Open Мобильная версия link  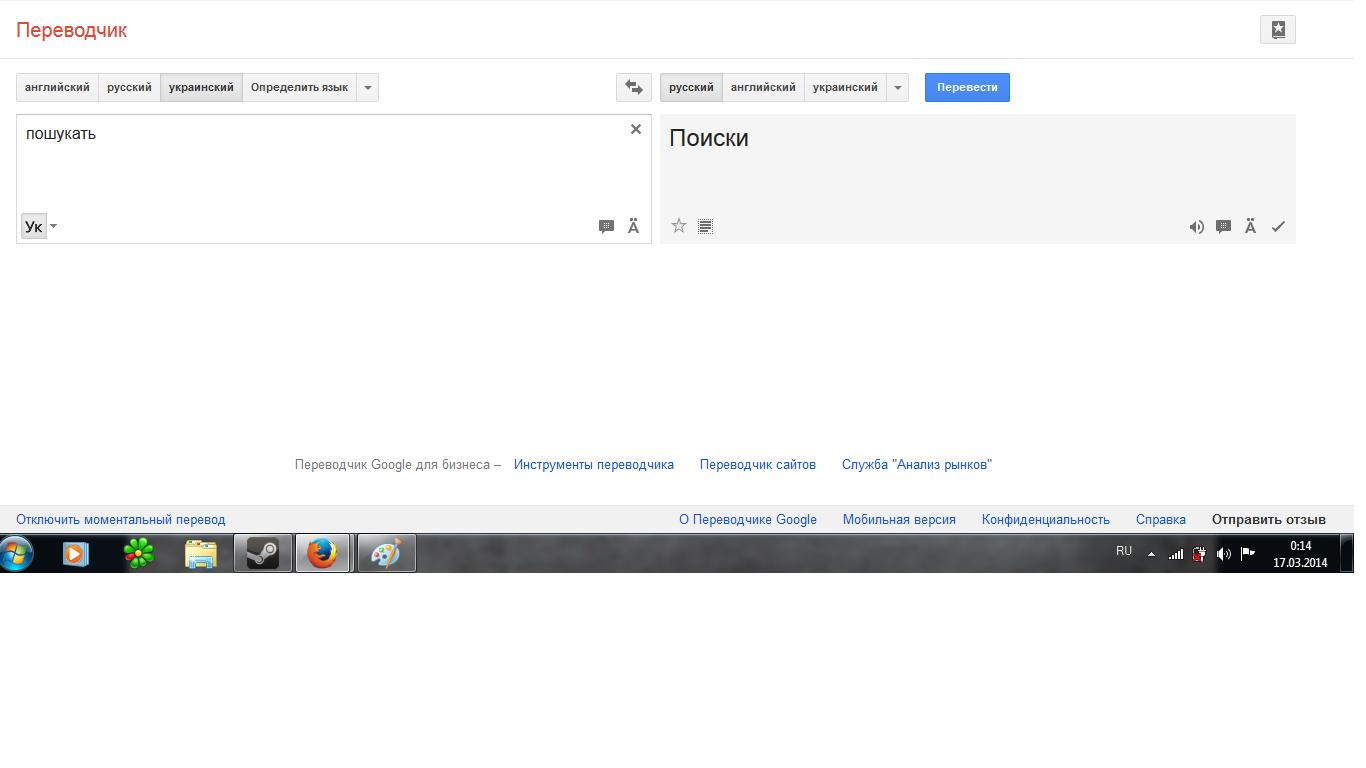(x=899, y=520)
